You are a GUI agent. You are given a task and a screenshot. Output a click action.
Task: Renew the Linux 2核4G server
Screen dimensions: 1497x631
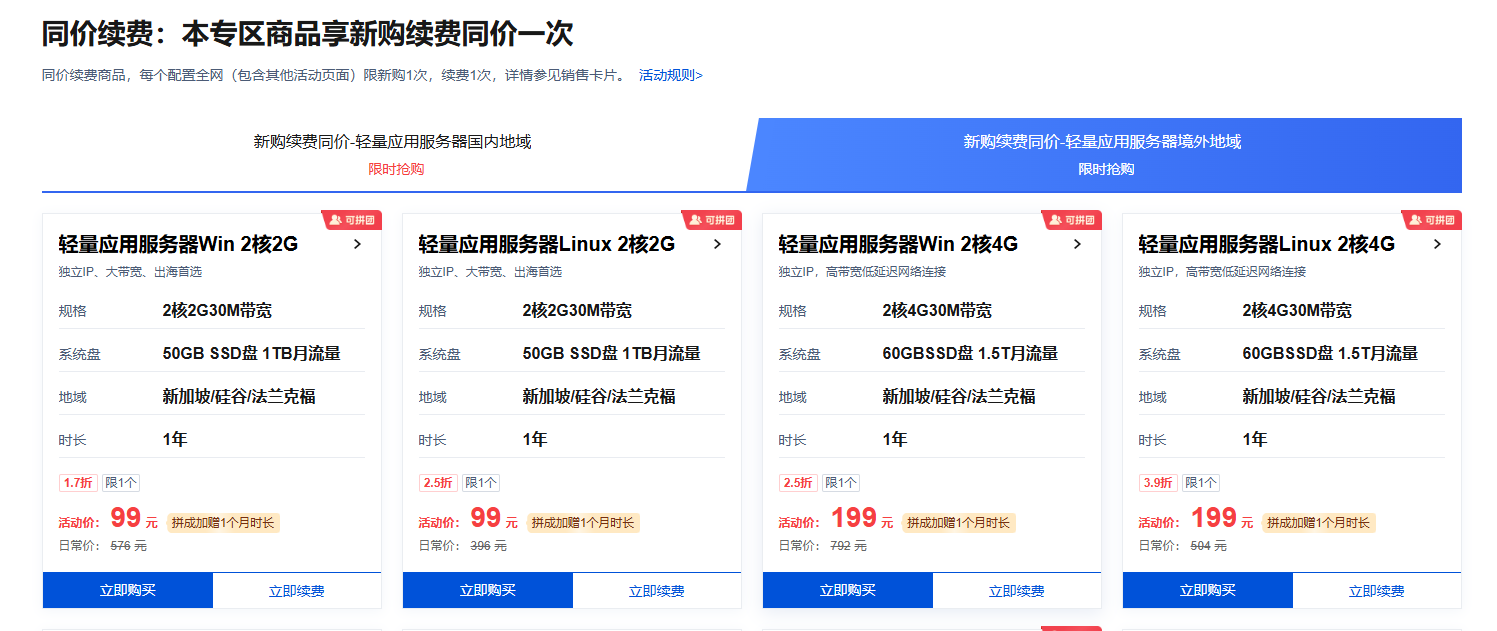click(1377, 591)
